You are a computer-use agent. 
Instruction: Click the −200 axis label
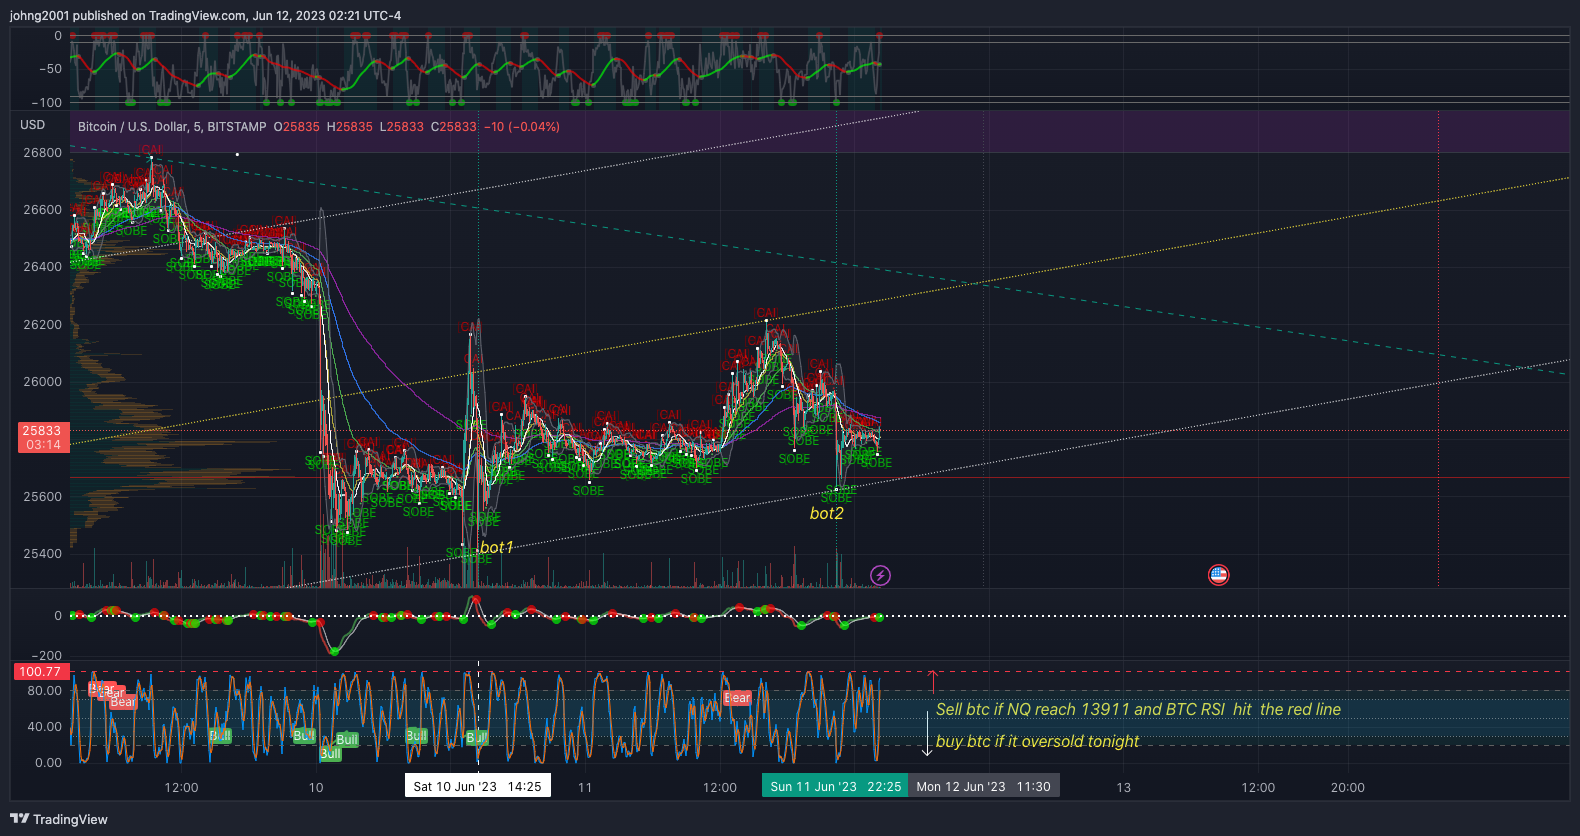click(46, 656)
